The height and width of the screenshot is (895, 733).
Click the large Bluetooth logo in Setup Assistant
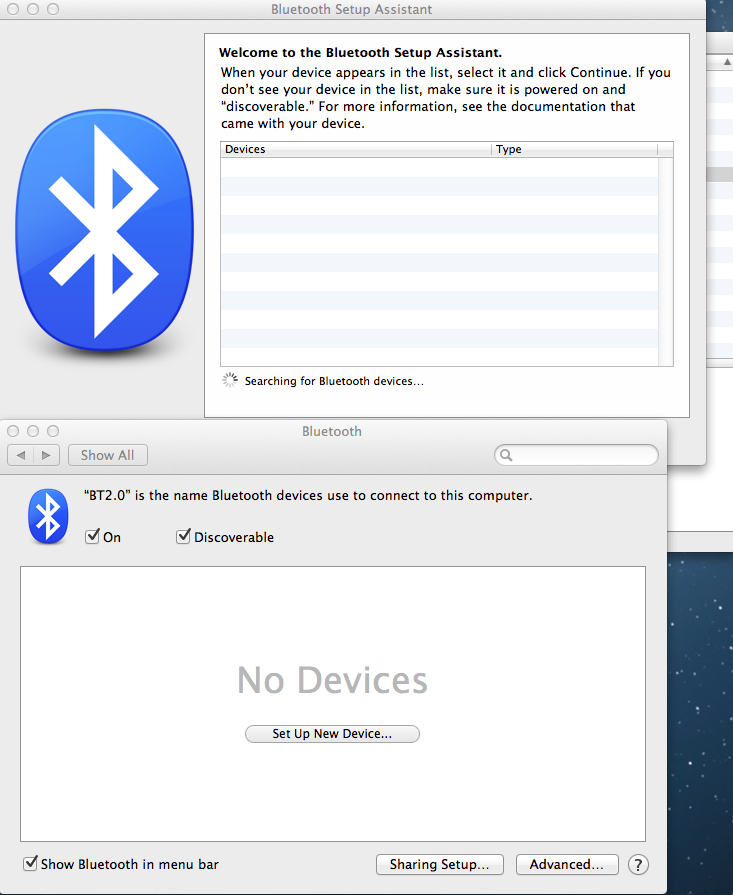click(104, 229)
